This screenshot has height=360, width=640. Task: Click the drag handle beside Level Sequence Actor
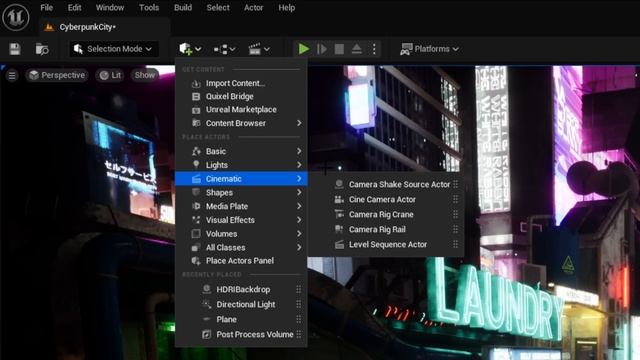coord(456,244)
